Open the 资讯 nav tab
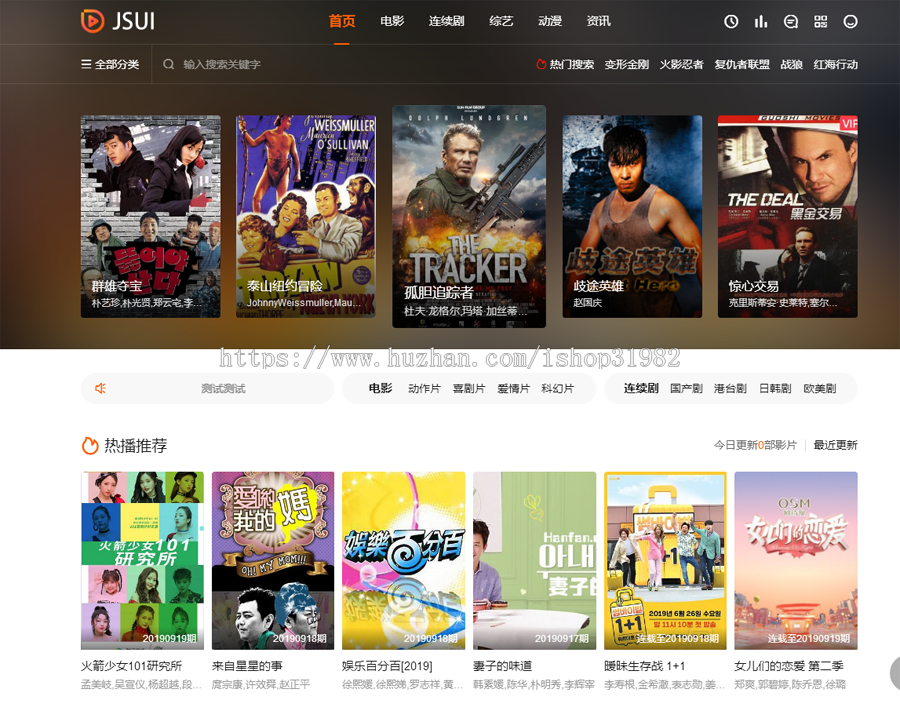Viewport: 900px width, 711px height. click(x=599, y=21)
